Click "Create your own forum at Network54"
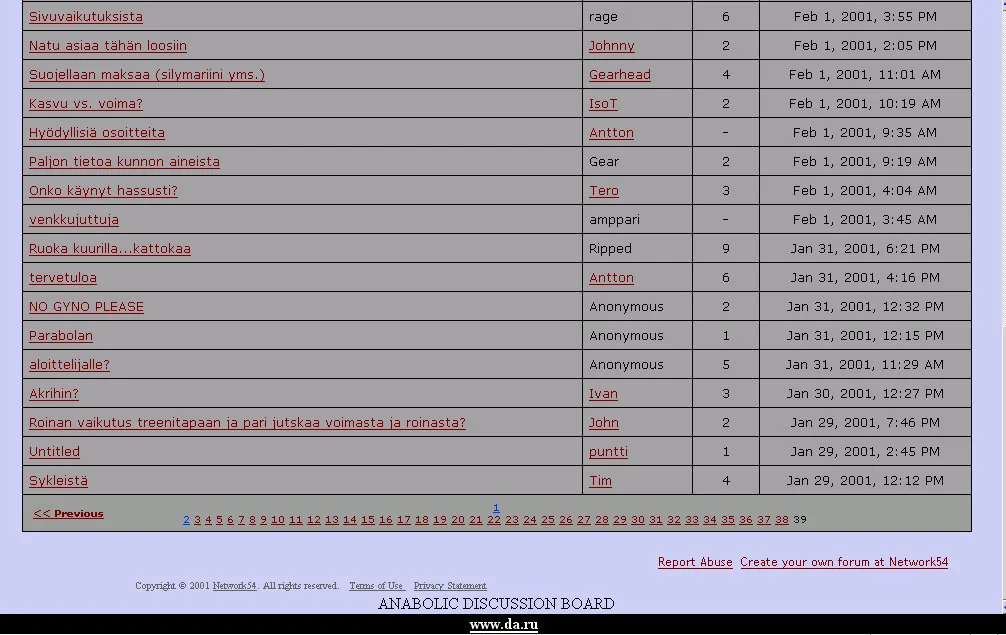Viewport: 1006px width, 635px height. pyautogui.click(x=843, y=563)
